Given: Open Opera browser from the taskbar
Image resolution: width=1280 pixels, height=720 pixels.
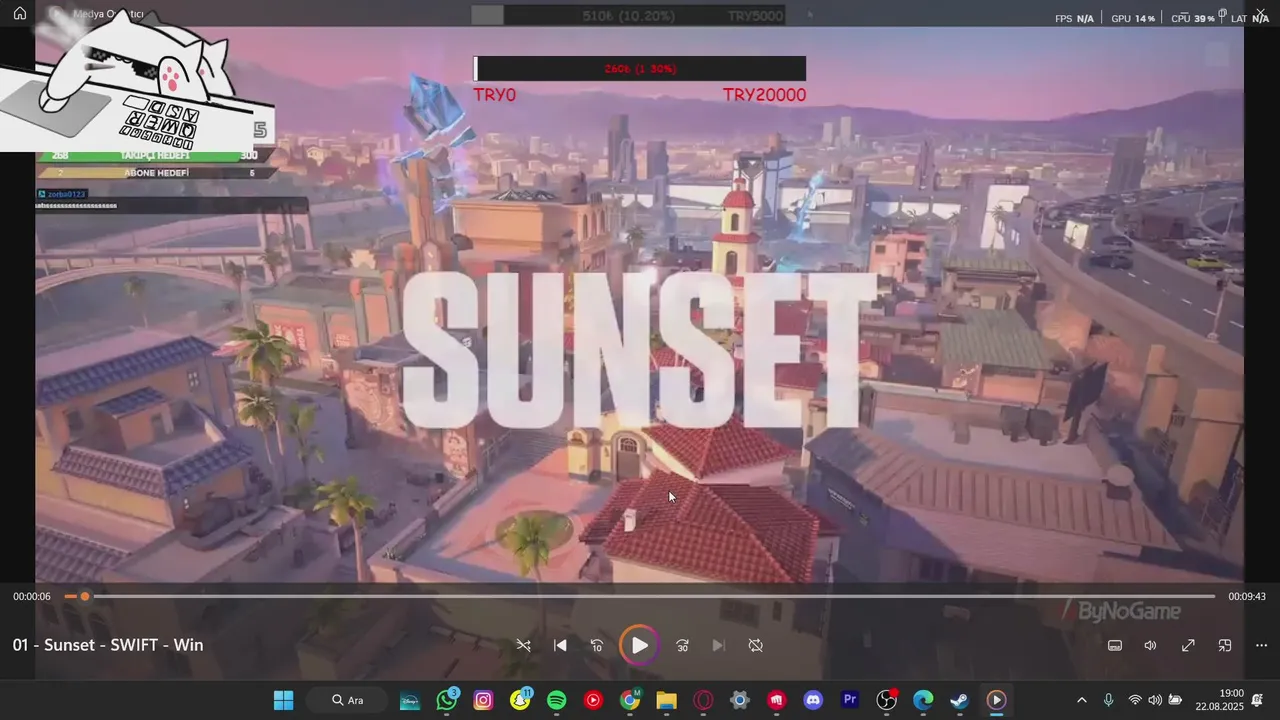Looking at the screenshot, I should (x=703, y=700).
